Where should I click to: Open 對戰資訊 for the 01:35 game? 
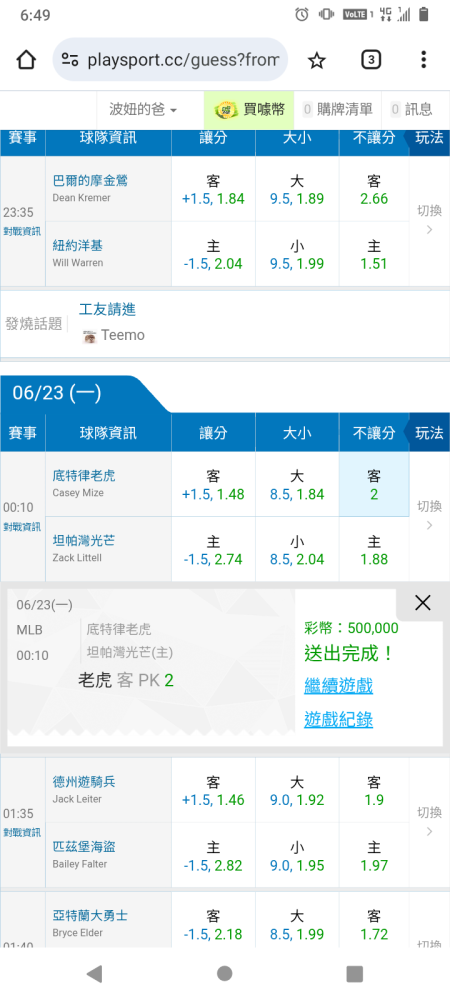coord(22,832)
